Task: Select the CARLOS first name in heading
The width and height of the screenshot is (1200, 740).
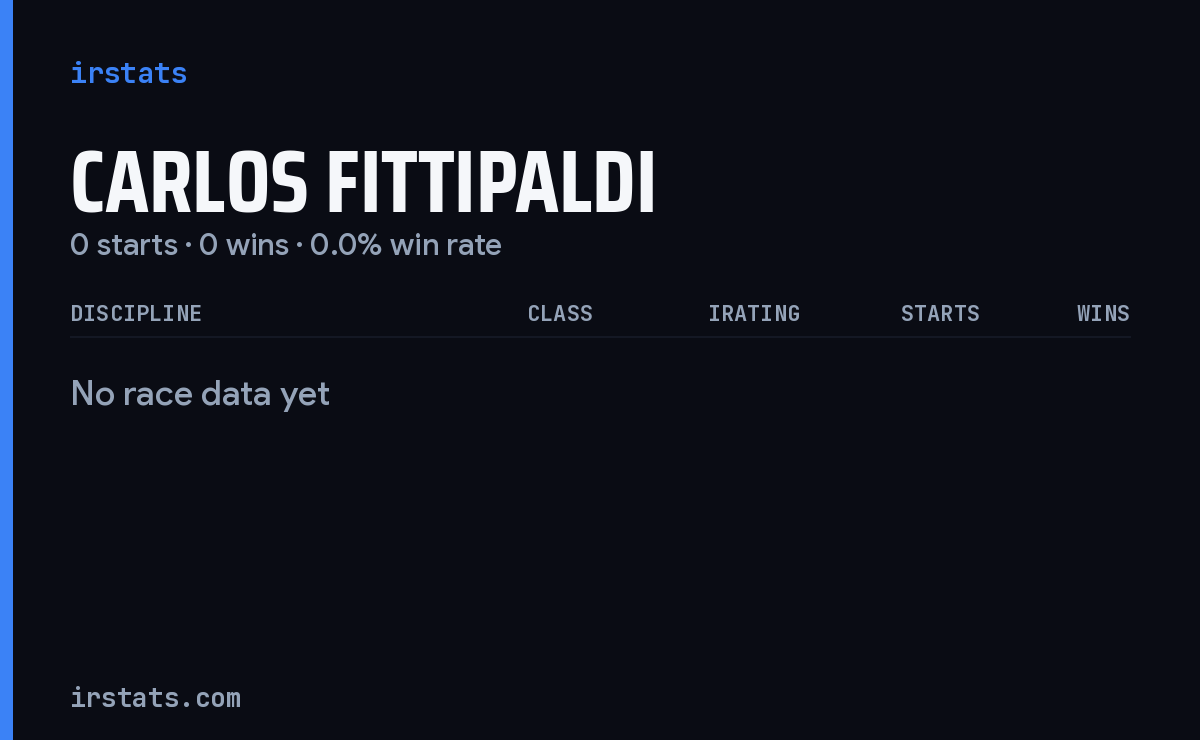Action: point(189,184)
